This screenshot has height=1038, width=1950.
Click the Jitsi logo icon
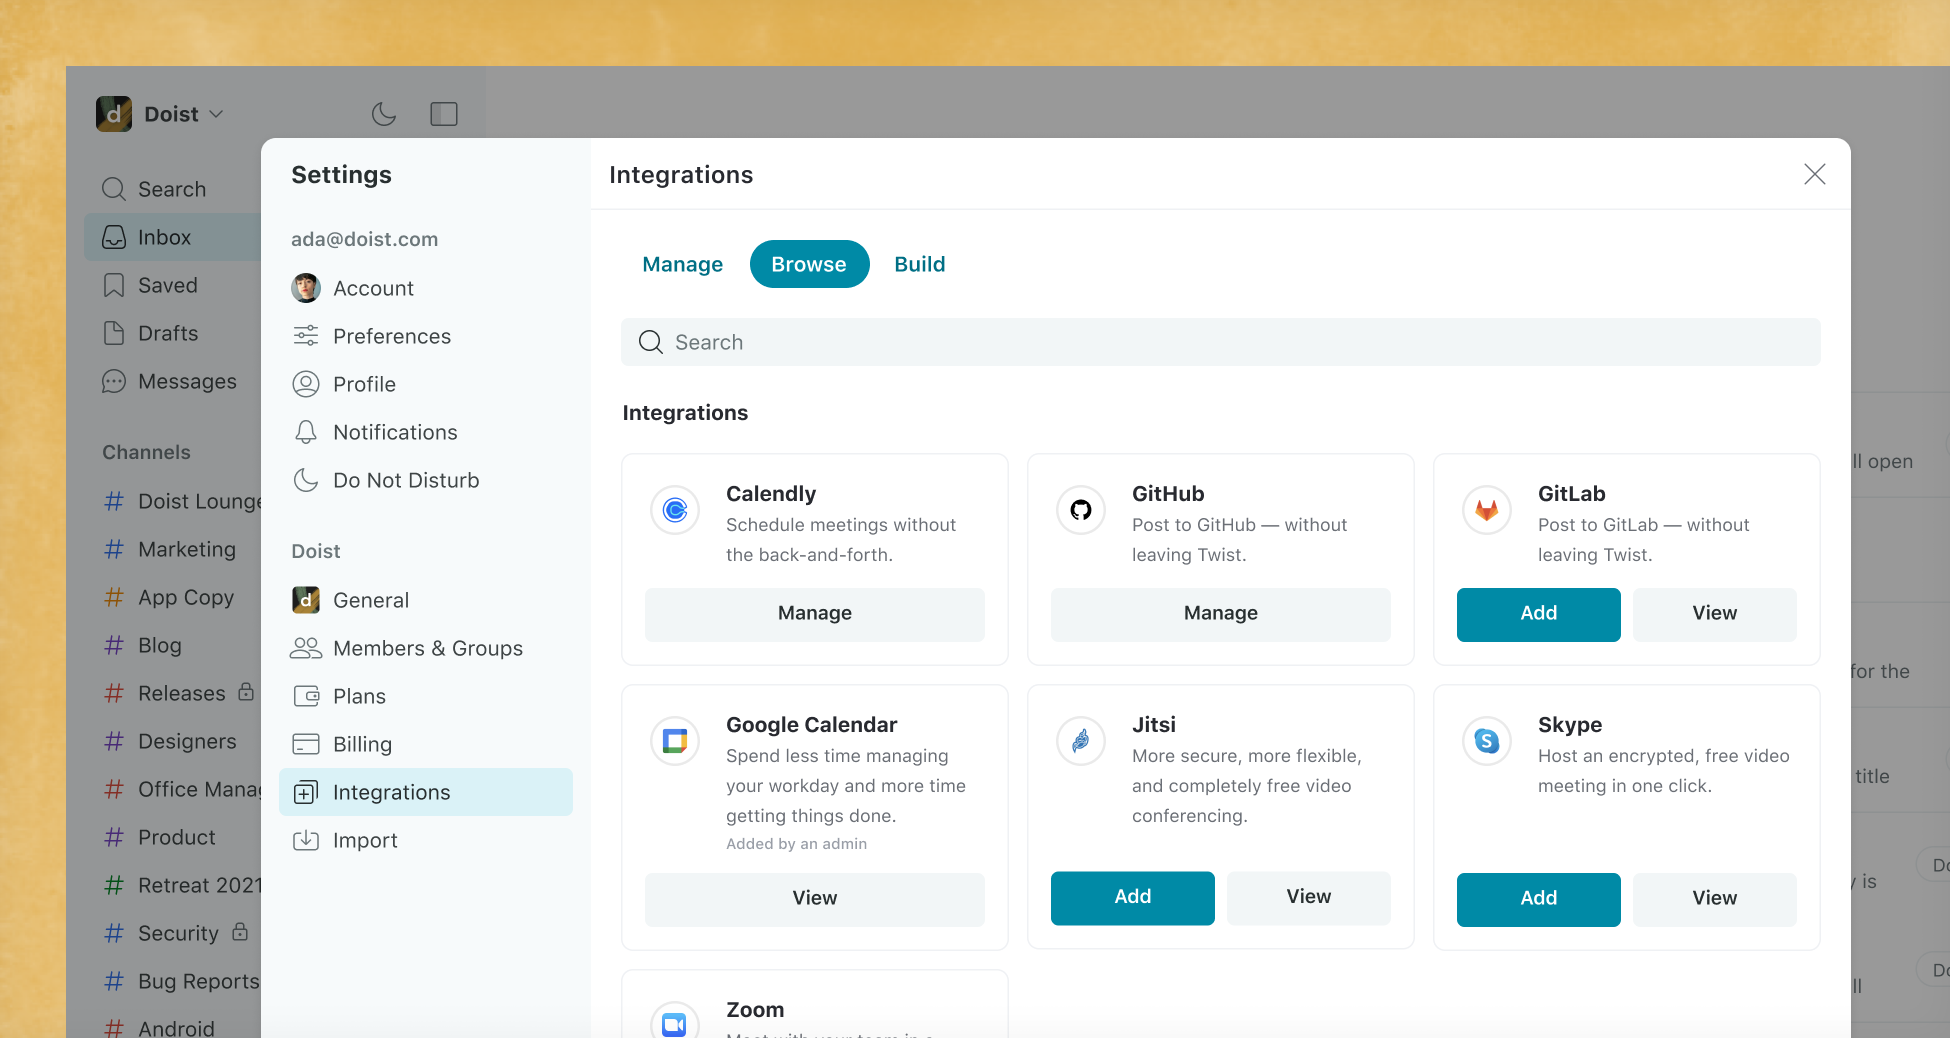tap(1081, 741)
